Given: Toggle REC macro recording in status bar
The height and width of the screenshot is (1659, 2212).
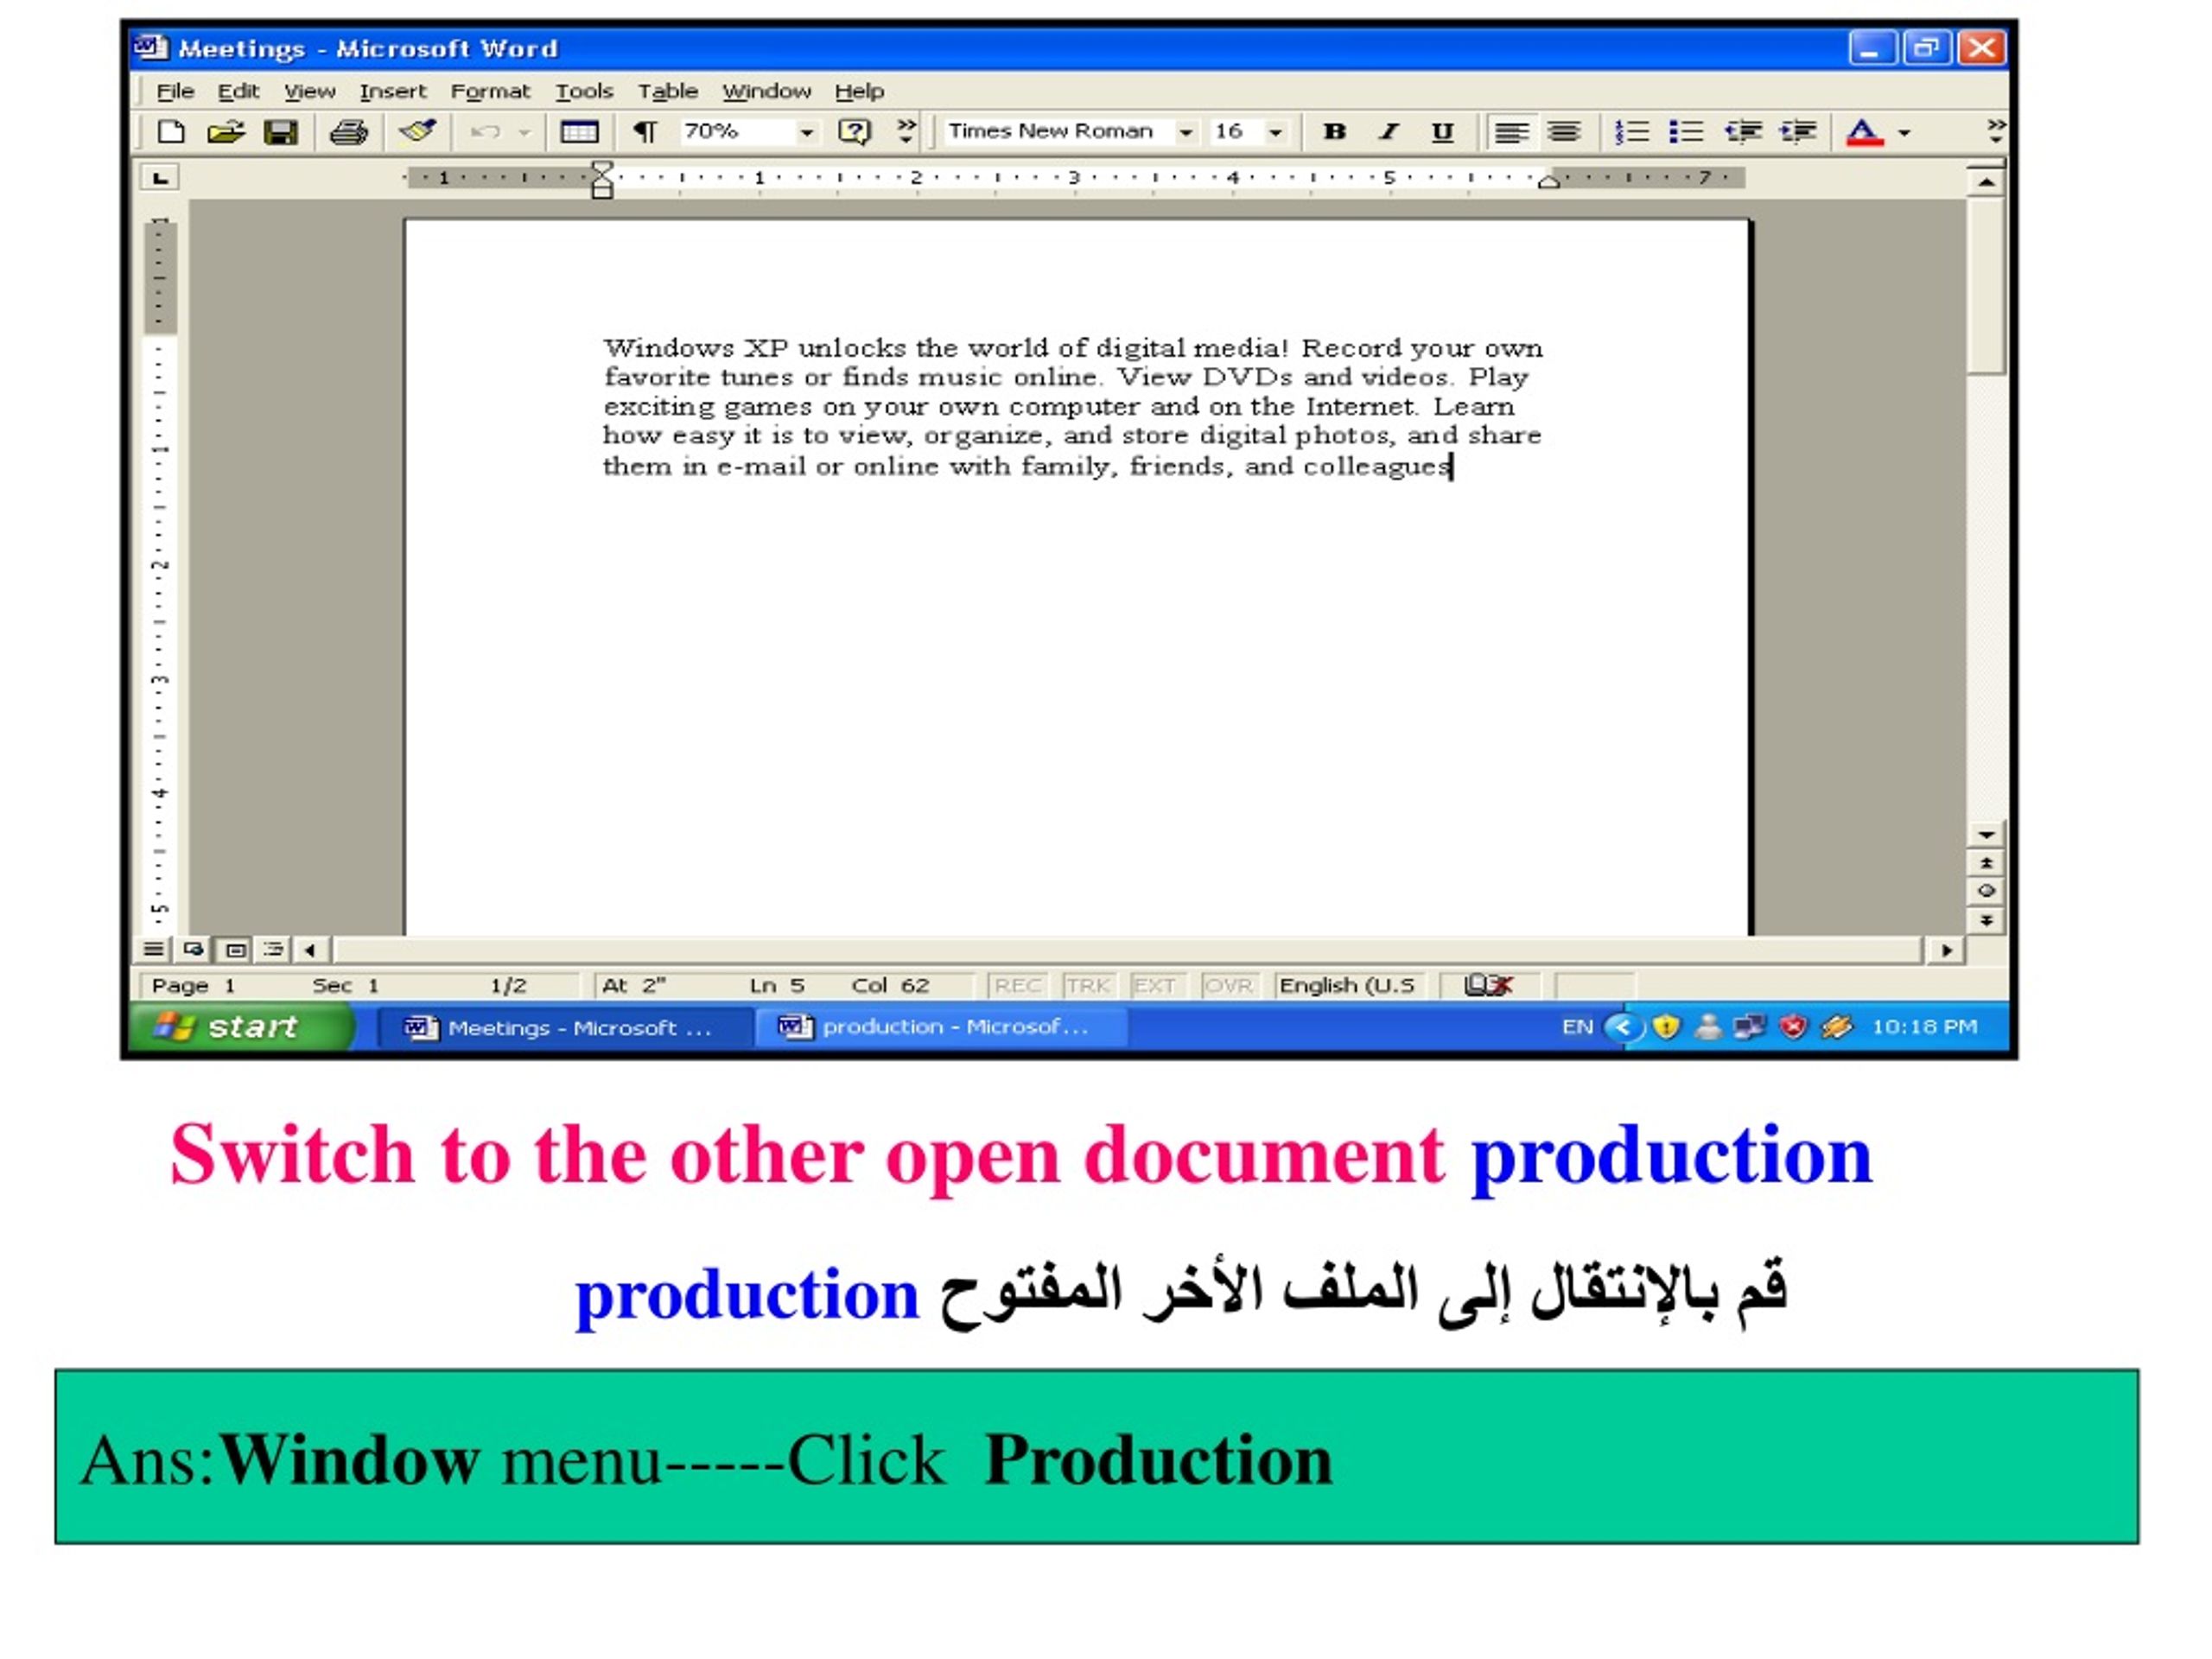Looking at the screenshot, I should pos(1018,986).
